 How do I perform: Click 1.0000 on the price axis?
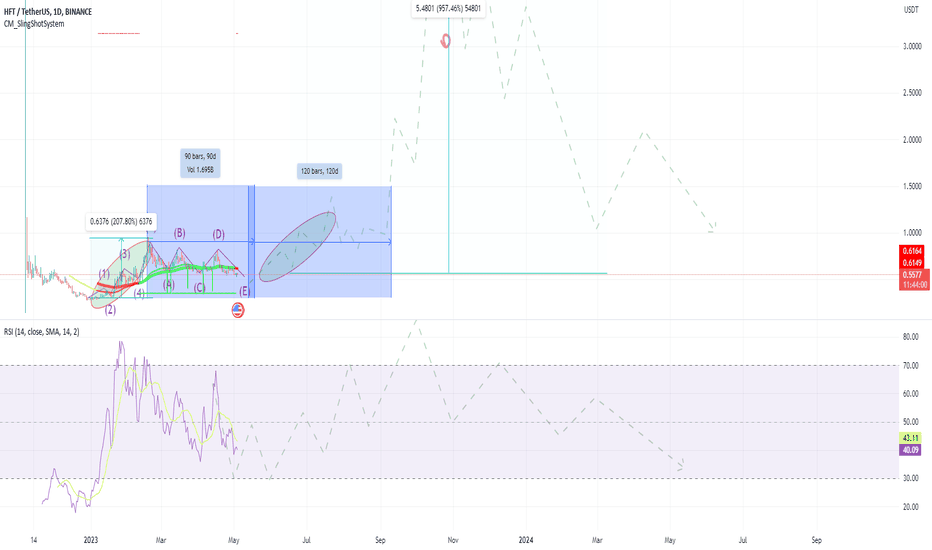912,232
